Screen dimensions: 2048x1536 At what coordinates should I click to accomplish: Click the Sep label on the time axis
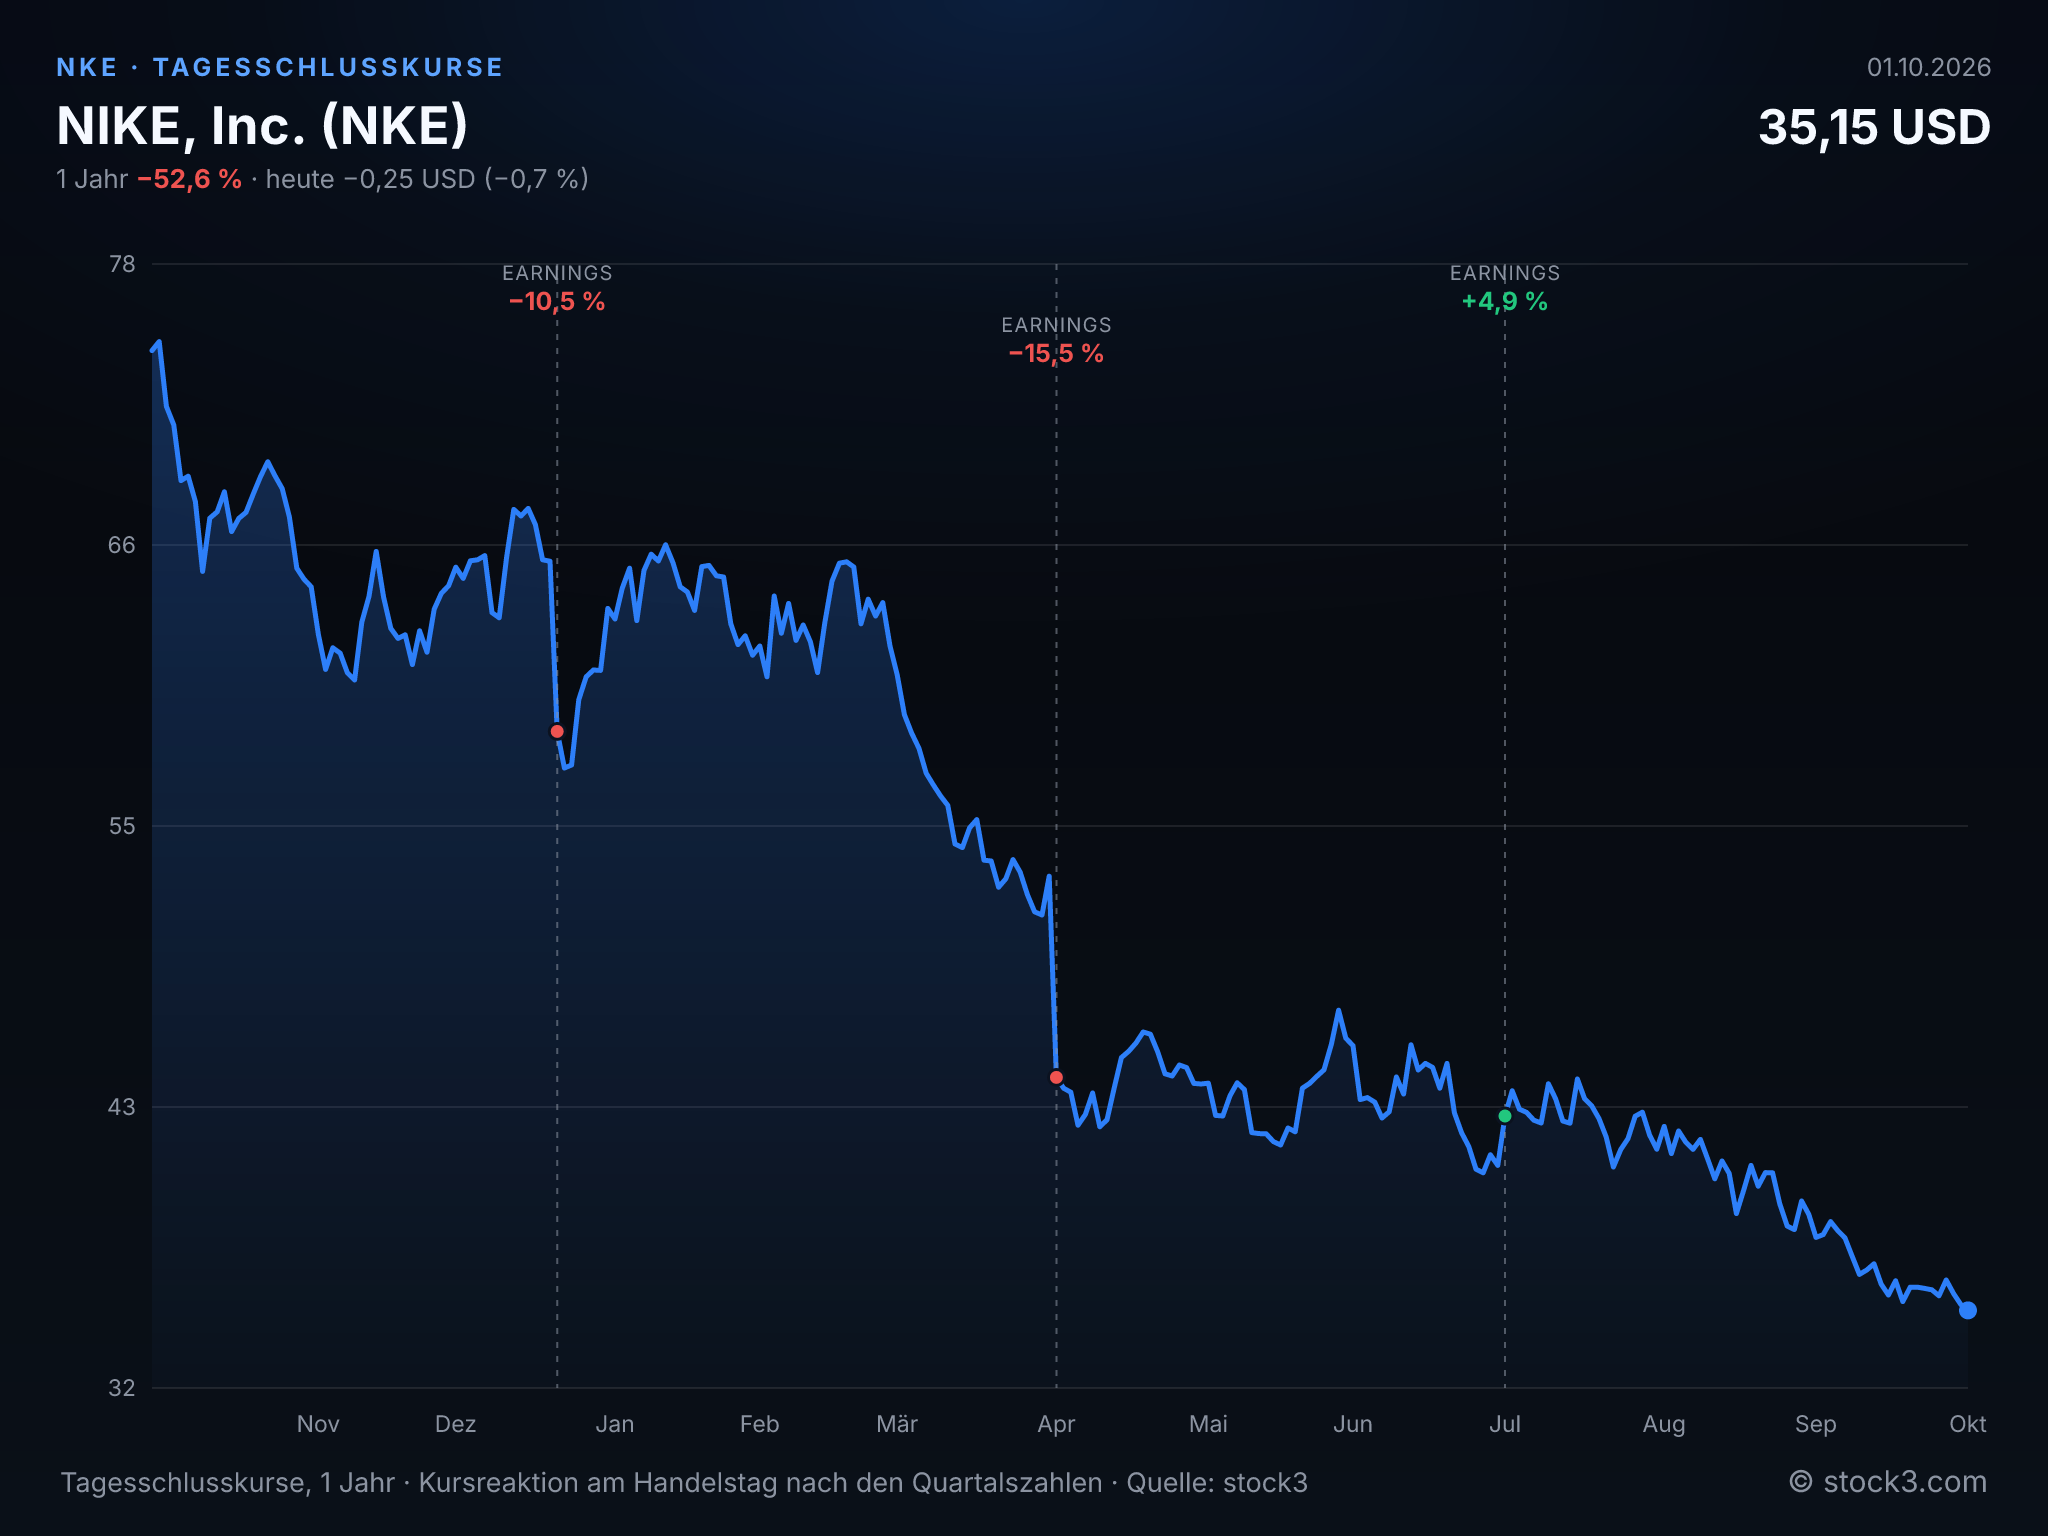(x=1816, y=1424)
